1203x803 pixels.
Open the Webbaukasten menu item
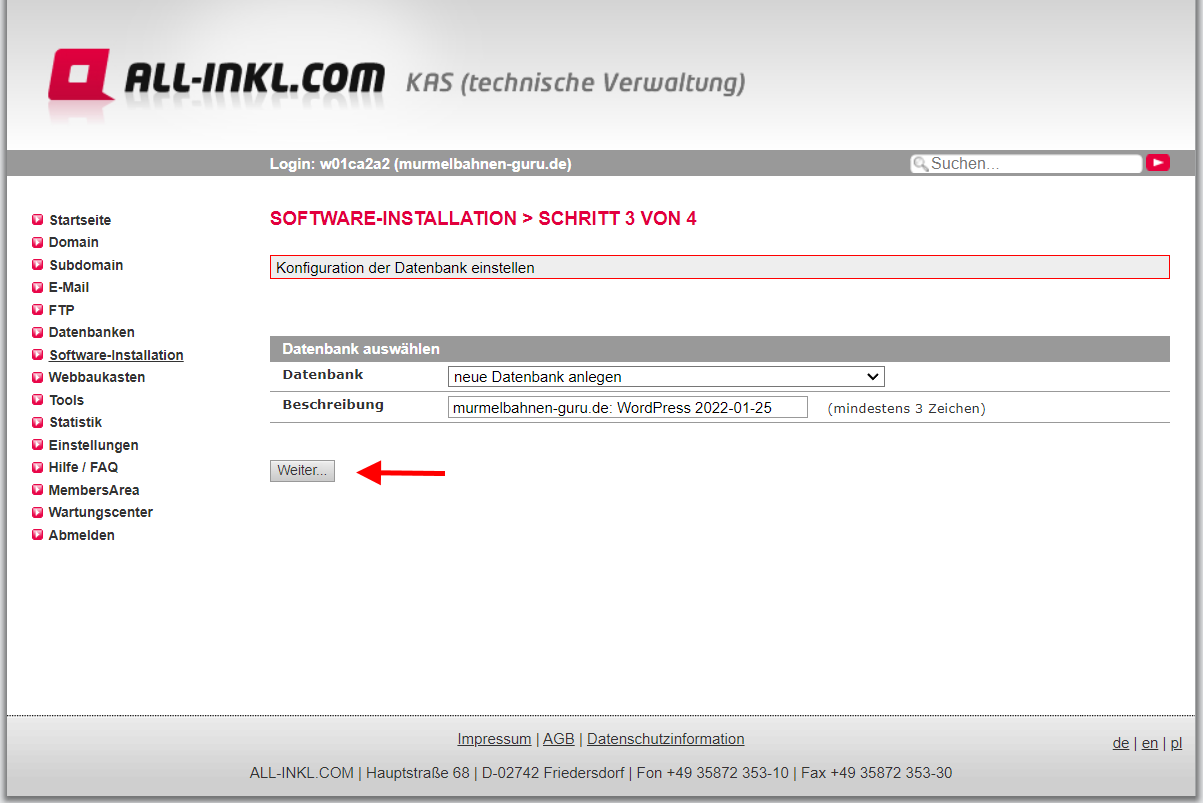tap(97, 377)
